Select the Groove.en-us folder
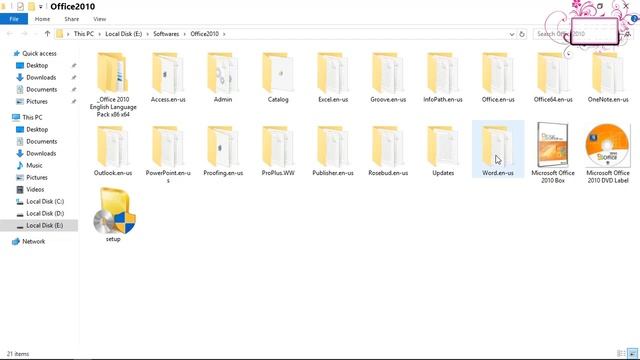The image size is (640, 360). pyautogui.click(x=388, y=78)
